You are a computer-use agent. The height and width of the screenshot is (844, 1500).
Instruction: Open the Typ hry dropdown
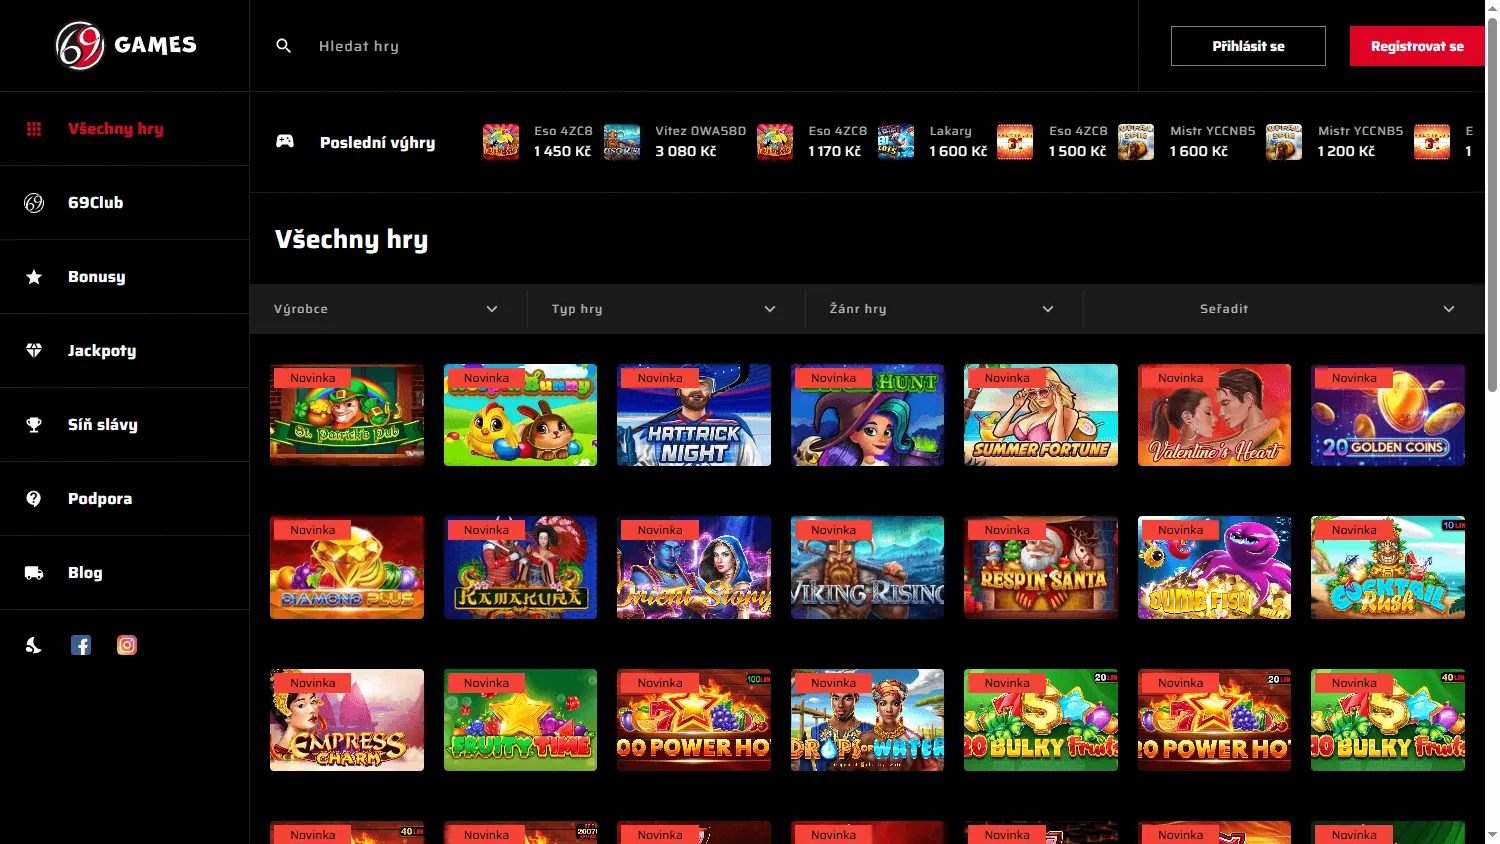point(663,308)
